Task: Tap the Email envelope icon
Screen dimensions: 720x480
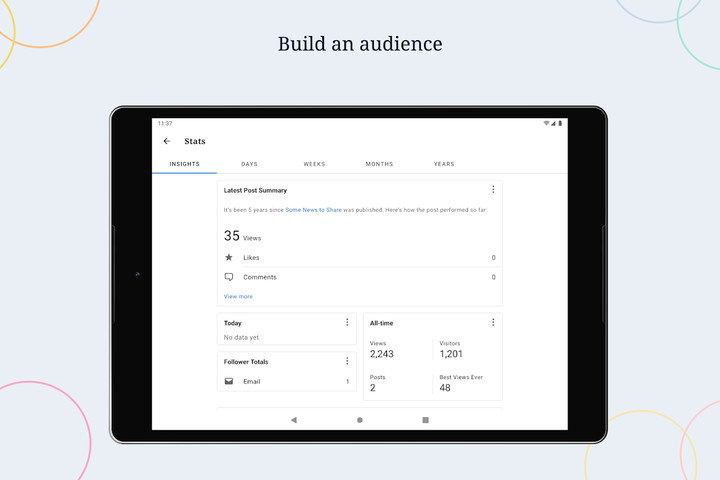Action: [x=229, y=381]
